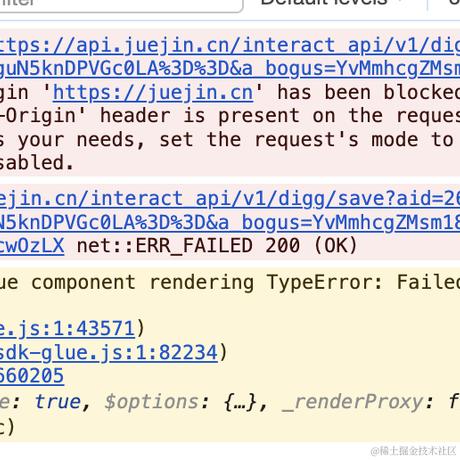Click the small arrow beside Default levels
This screenshot has height=460, width=460.
[x=403, y=3]
